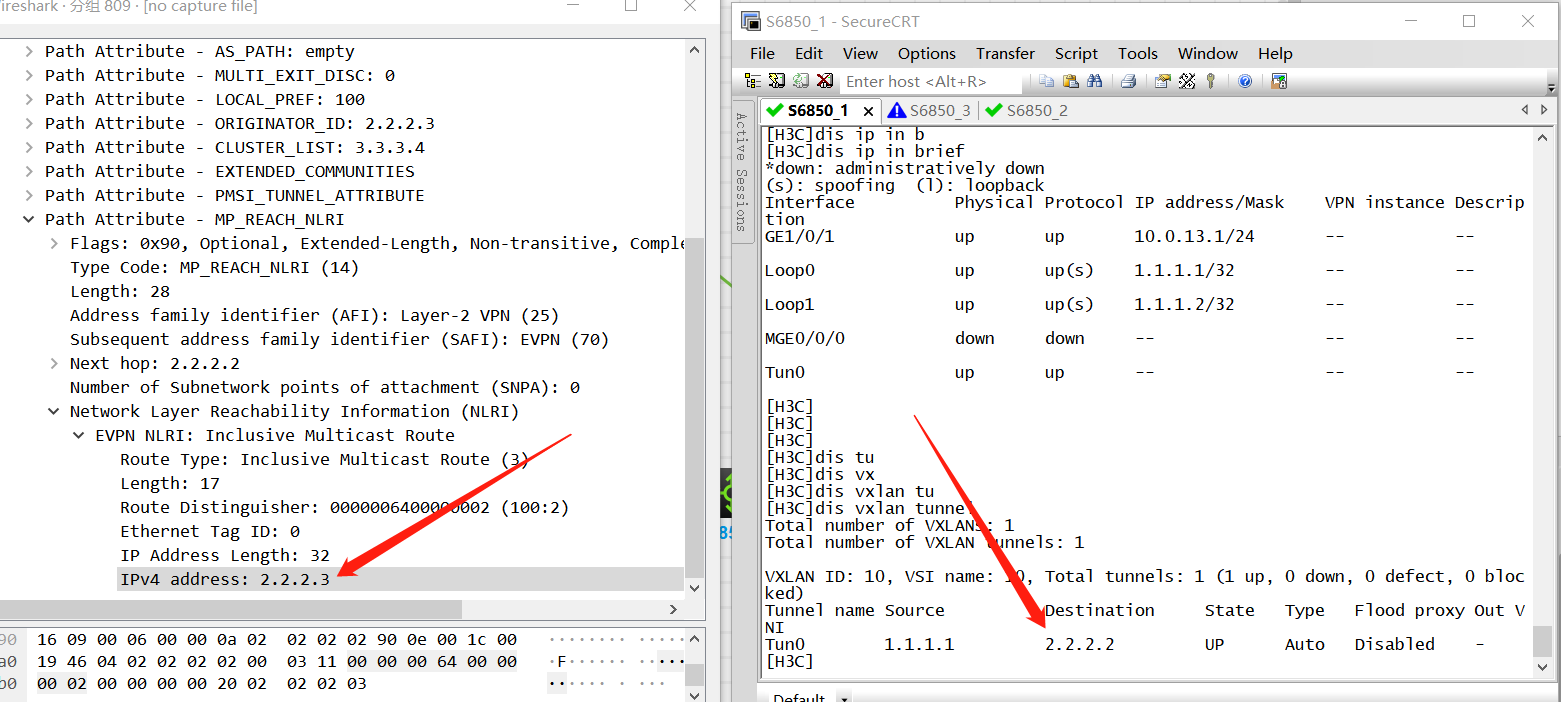Open Session Manager icon in SecureCRT toolbar
Viewport: 1561px width, 702px height.
point(753,81)
